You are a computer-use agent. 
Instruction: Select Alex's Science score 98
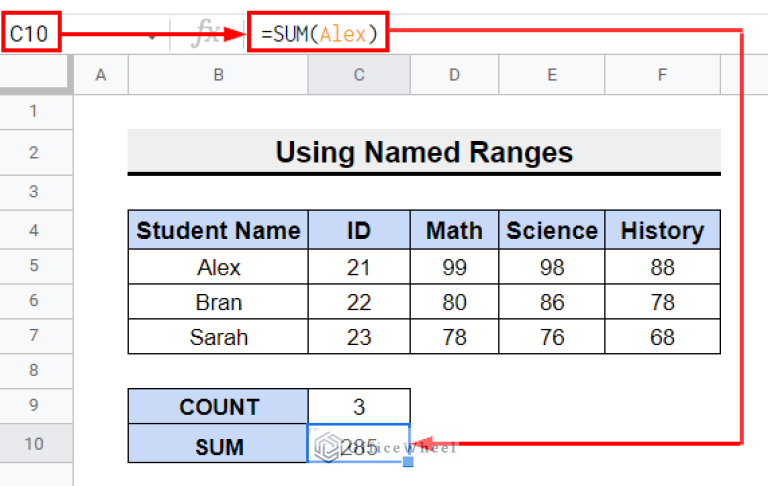click(x=552, y=267)
